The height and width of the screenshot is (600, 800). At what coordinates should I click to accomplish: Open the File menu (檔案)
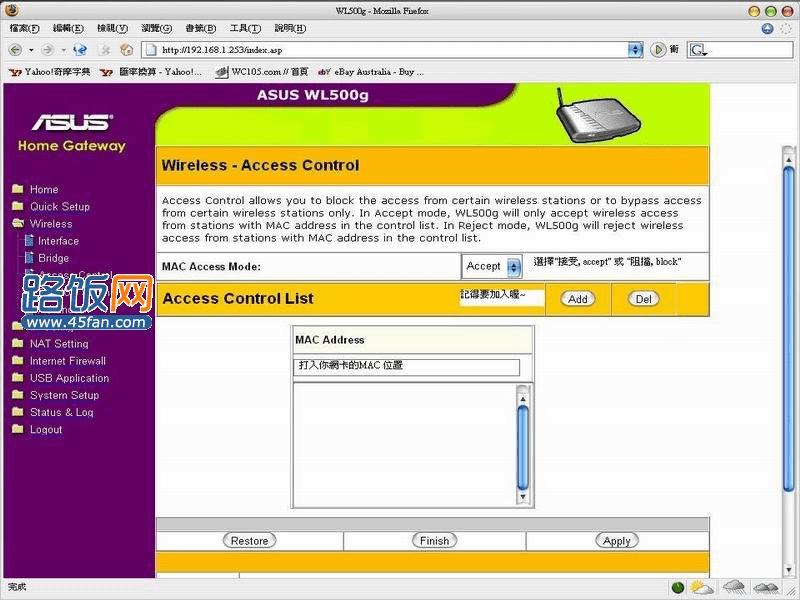[24, 28]
